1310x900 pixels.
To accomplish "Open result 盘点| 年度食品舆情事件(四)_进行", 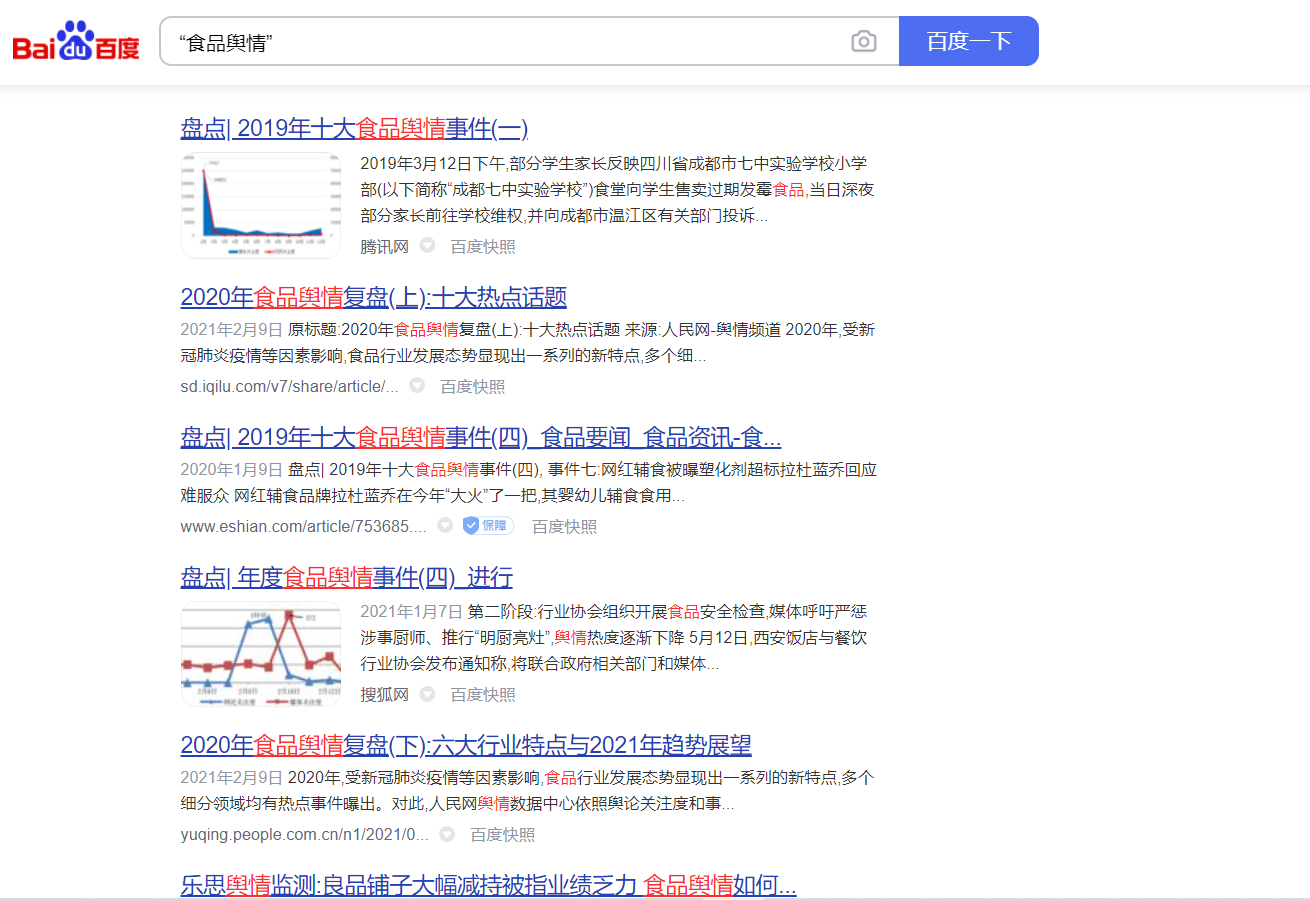I will [346, 577].
